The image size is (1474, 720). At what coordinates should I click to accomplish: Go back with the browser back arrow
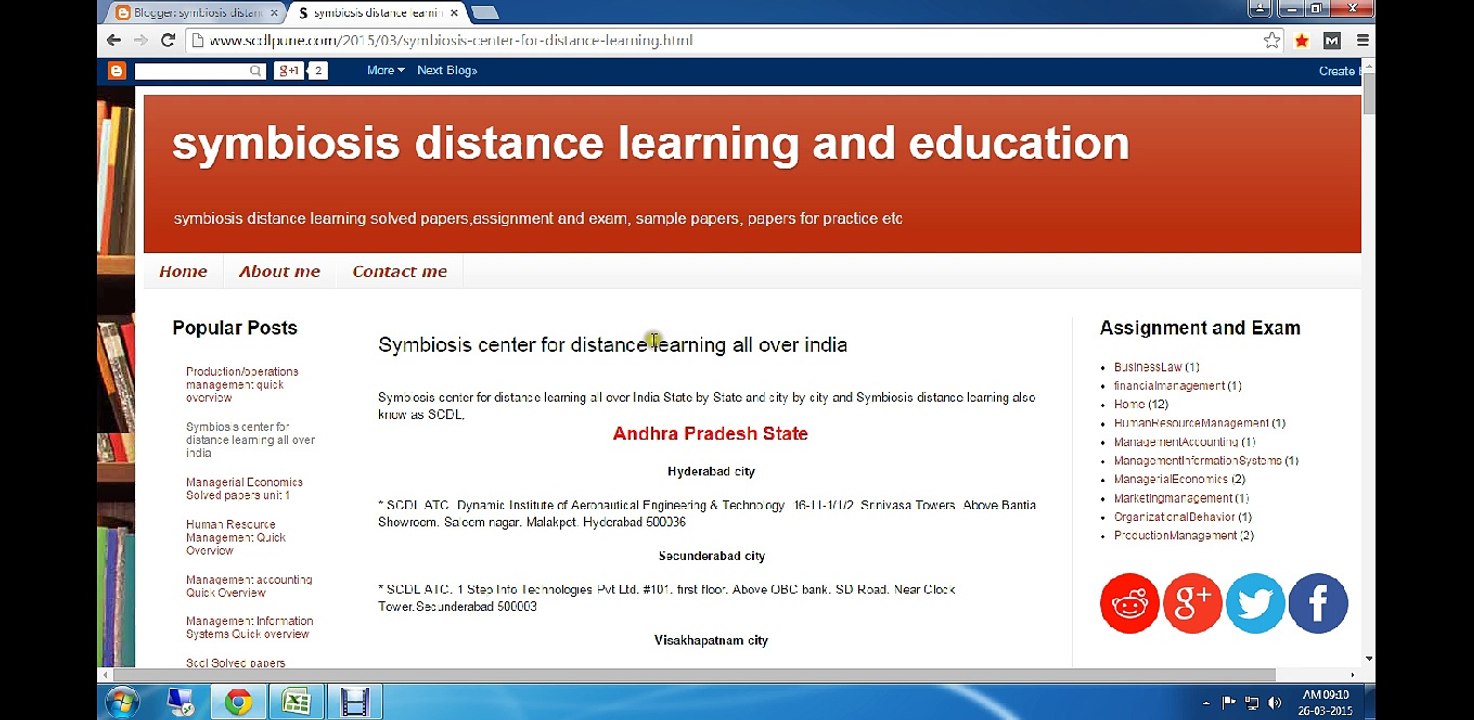coord(114,40)
